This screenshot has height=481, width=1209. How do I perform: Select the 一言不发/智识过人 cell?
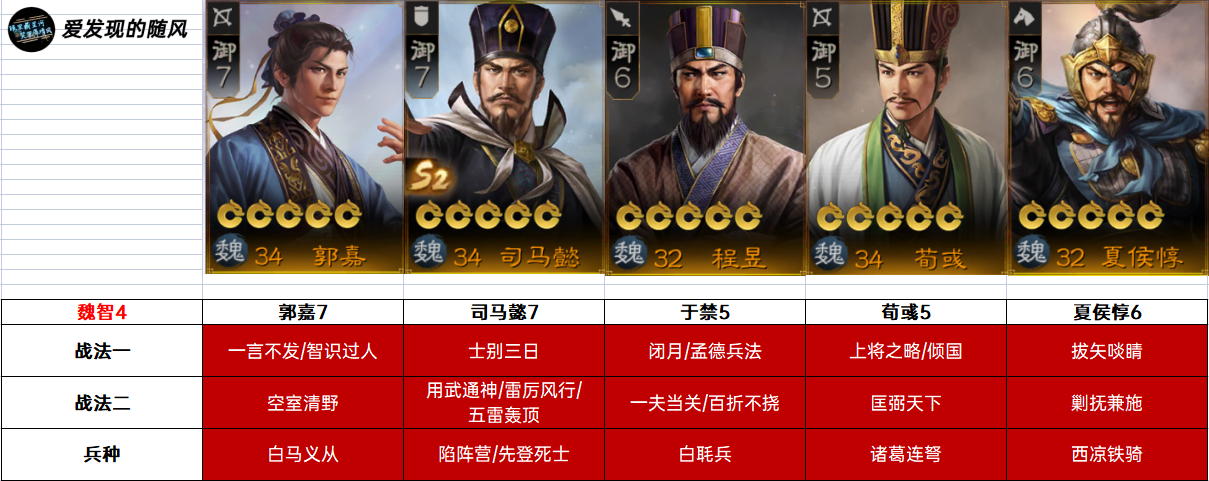point(303,351)
